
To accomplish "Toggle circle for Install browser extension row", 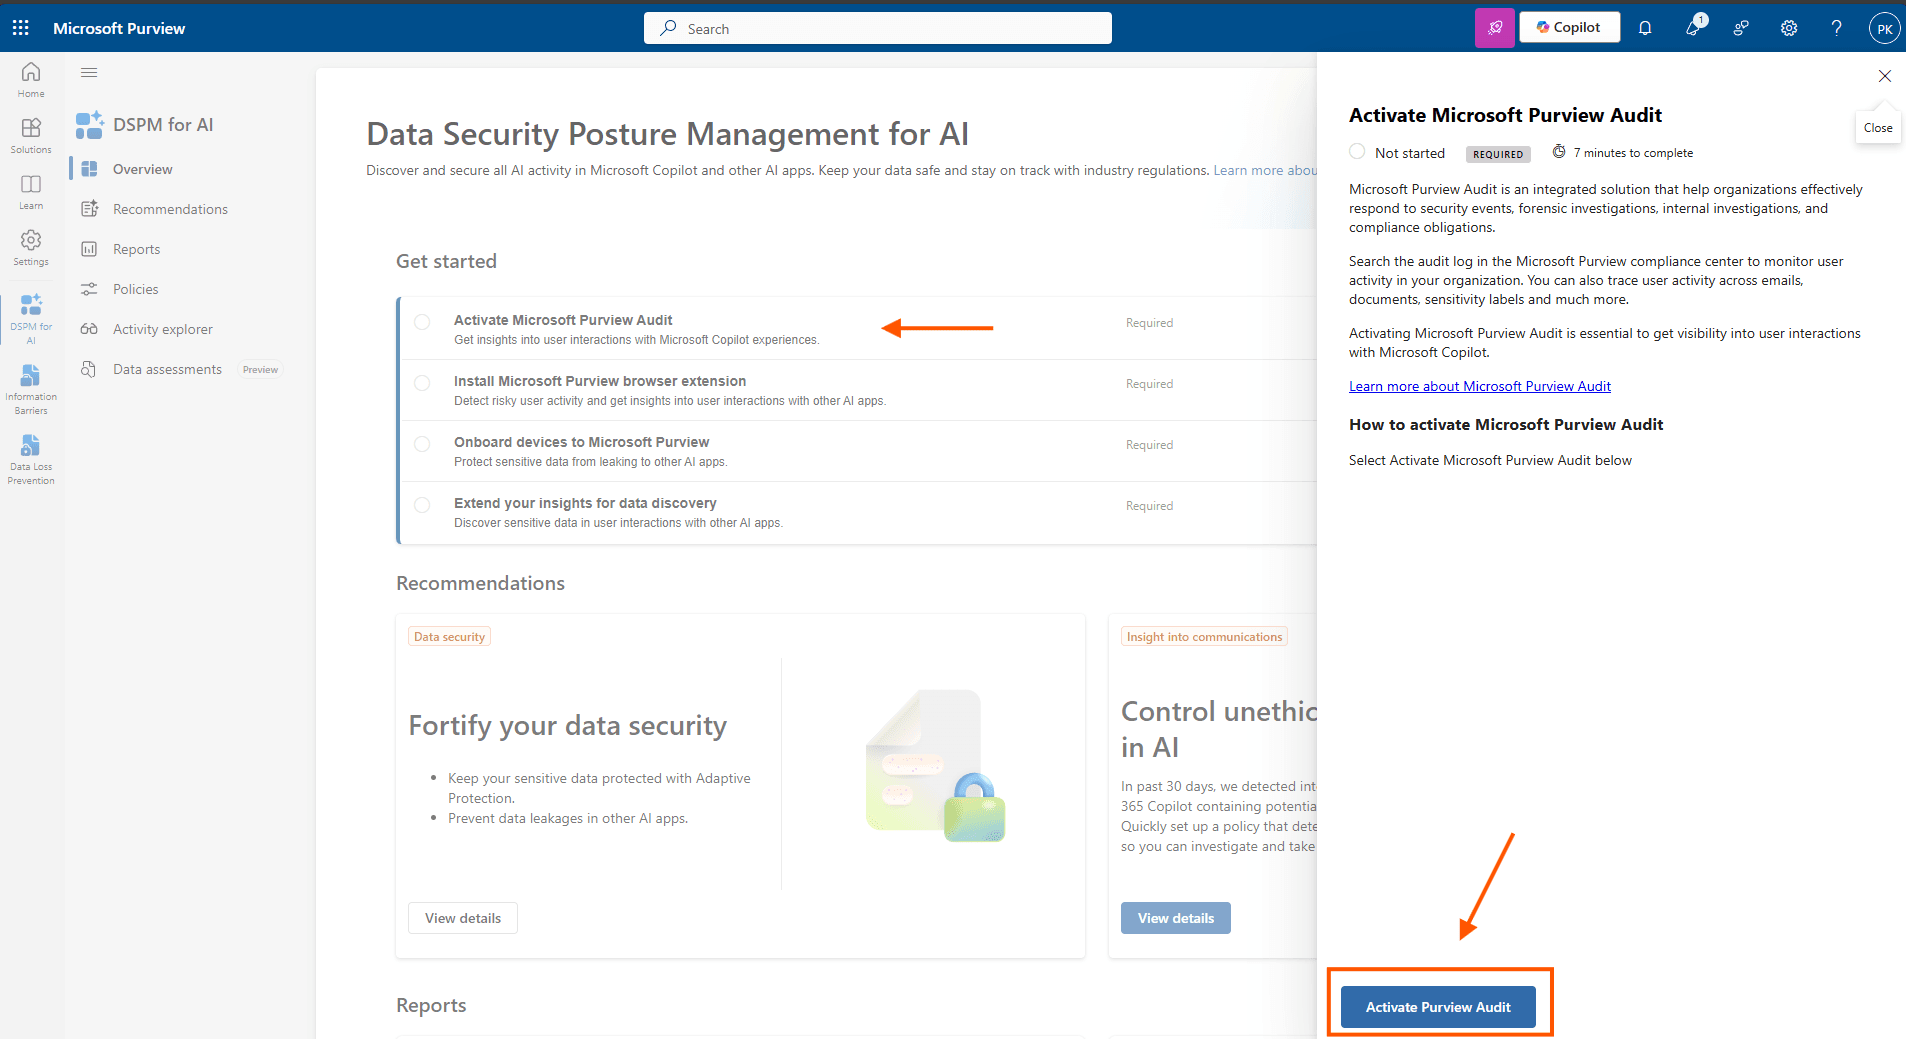I will tap(422, 383).
